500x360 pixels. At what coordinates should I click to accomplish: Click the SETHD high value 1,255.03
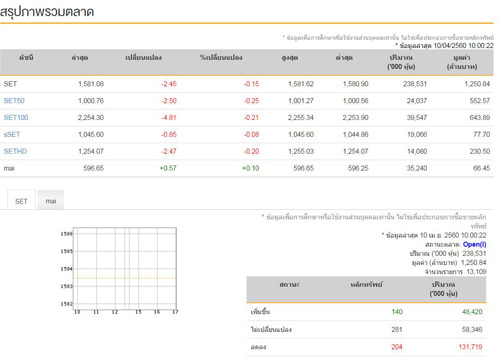point(301,151)
